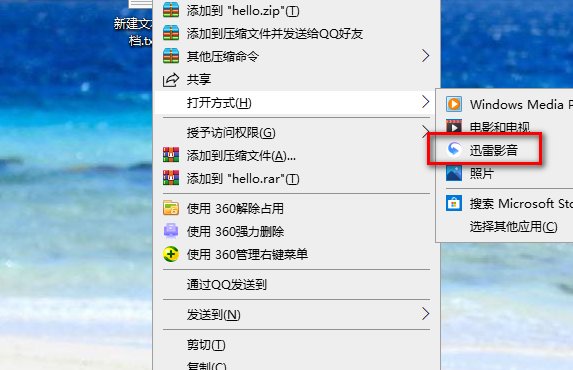Select 使用 360强力删除
Image resolution: width=573 pixels, height=370 pixels.
coord(296,231)
